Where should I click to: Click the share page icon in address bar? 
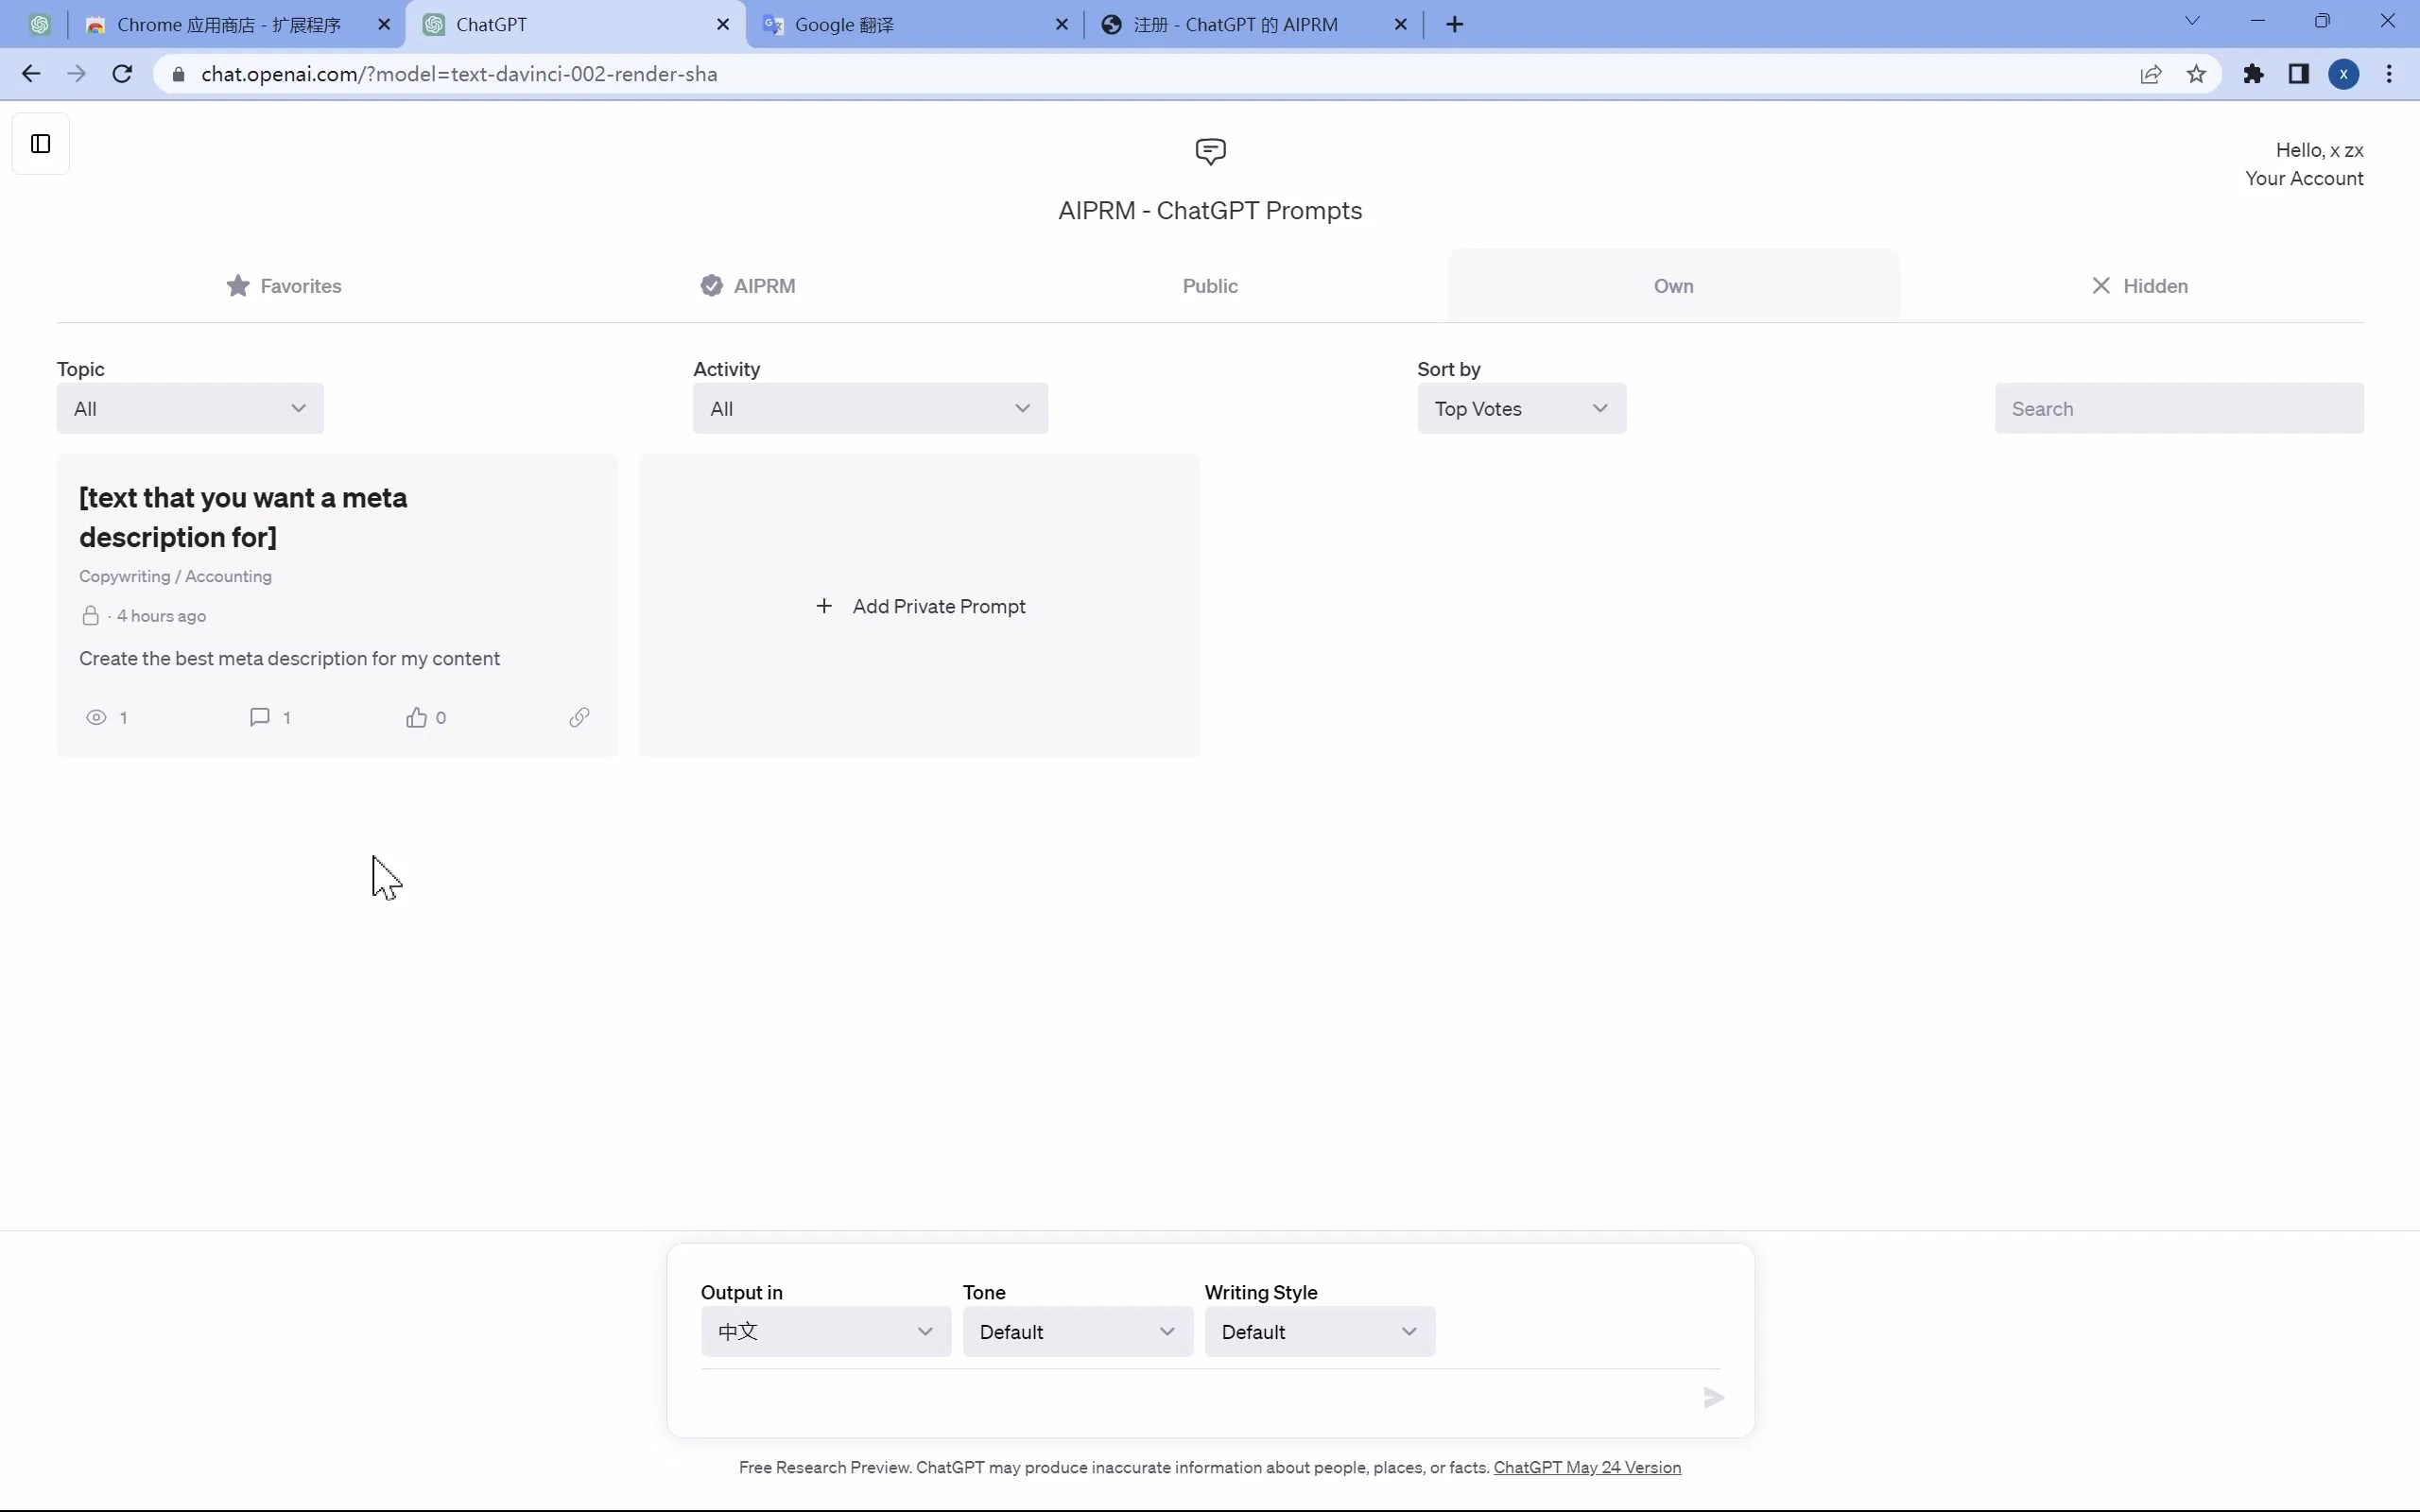click(2150, 74)
